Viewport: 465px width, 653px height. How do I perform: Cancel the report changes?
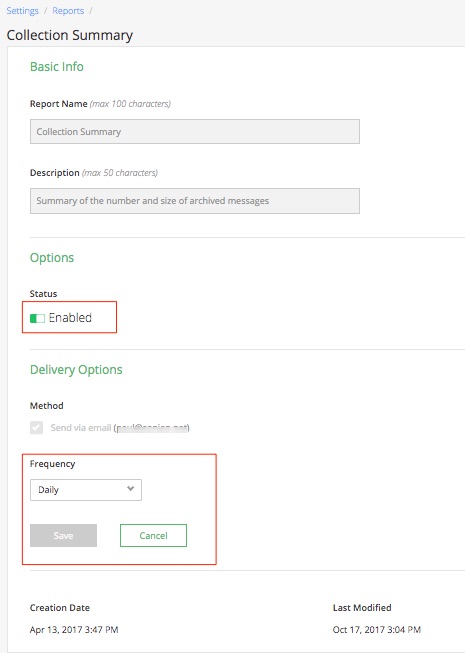pyautogui.click(x=153, y=536)
